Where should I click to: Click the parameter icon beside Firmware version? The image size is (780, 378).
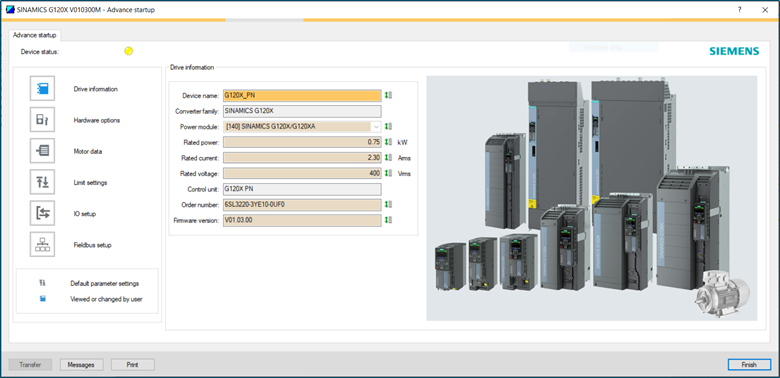point(389,220)
